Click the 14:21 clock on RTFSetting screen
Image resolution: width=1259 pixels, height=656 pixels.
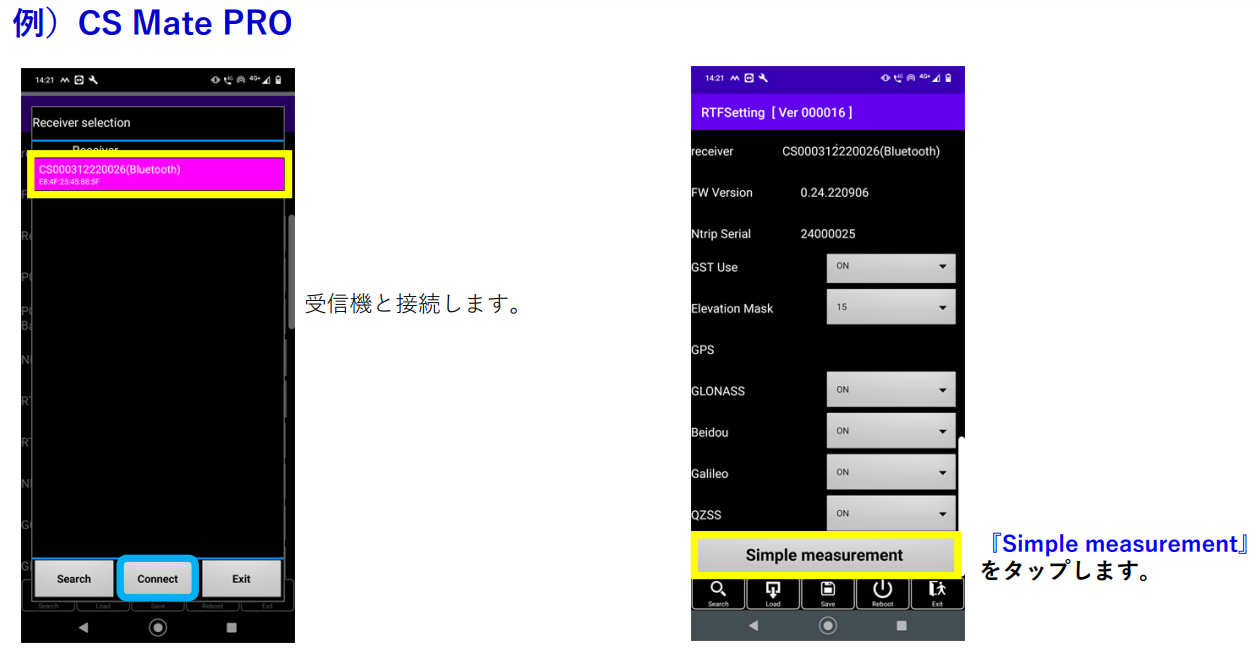(x=714, y=78)
